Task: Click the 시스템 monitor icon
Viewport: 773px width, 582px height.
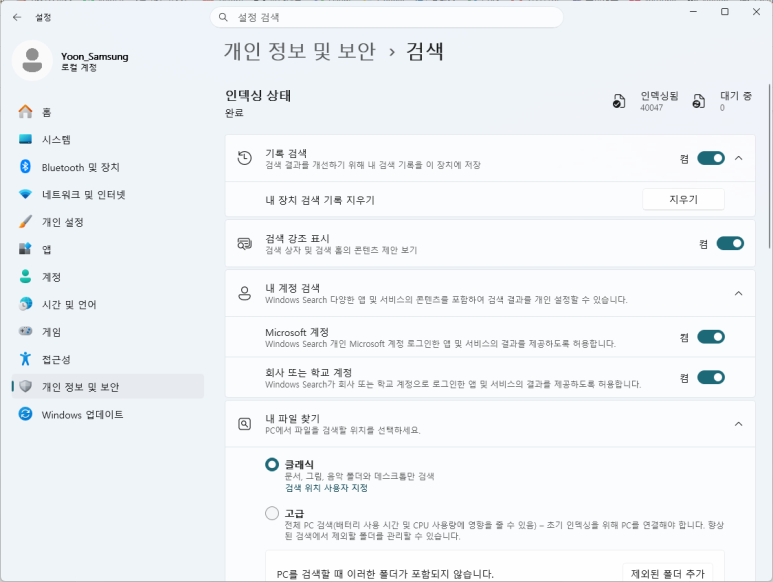Action: tap(25, 139)
